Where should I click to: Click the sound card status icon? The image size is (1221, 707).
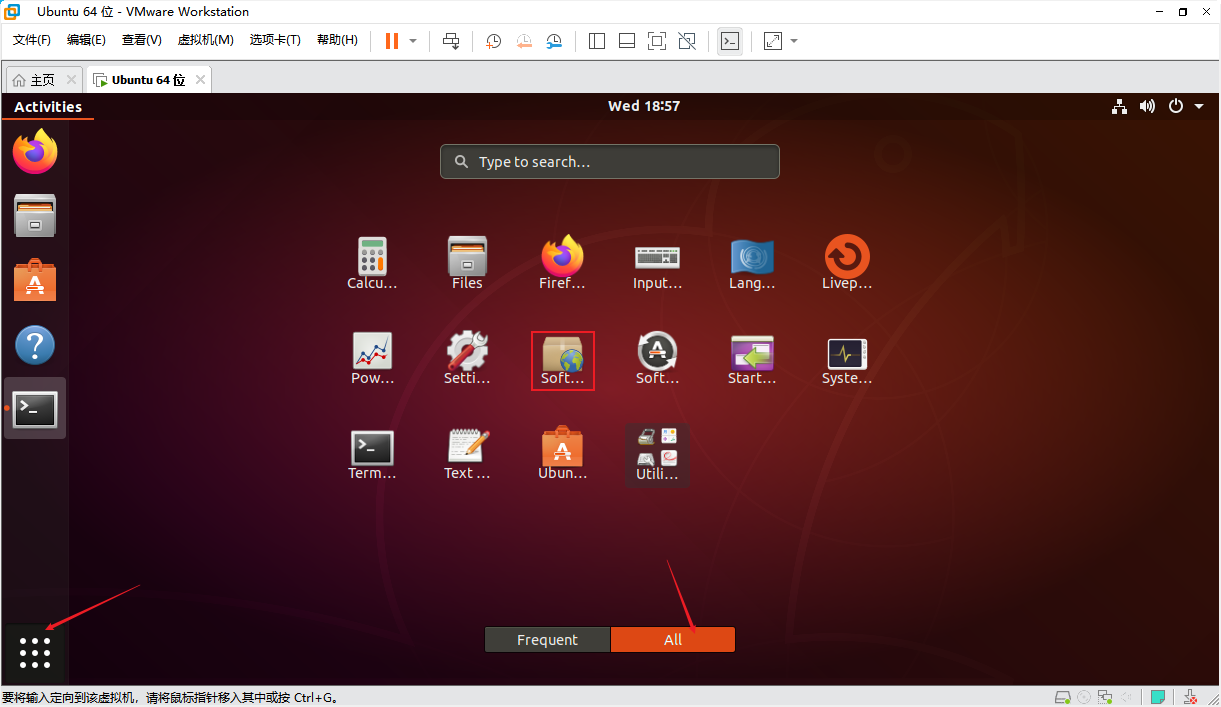[1126, 697]
